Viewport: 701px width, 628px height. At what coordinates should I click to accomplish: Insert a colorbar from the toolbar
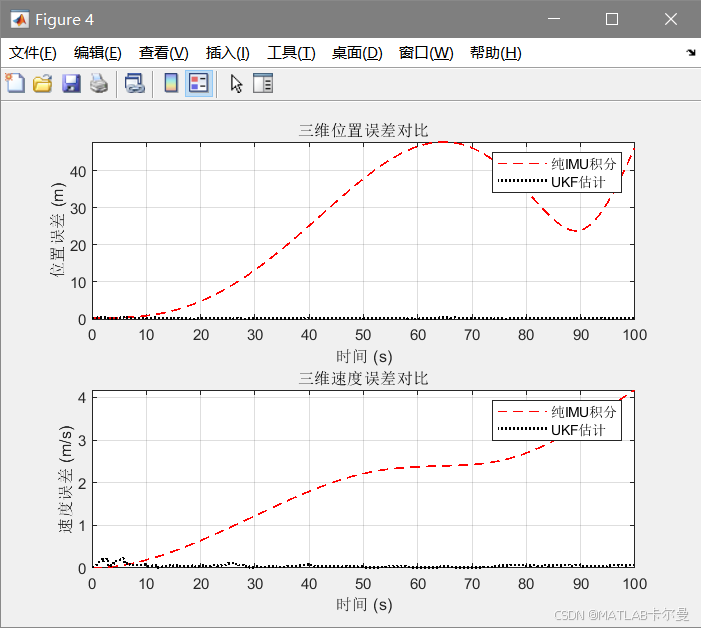coord(171,83)
